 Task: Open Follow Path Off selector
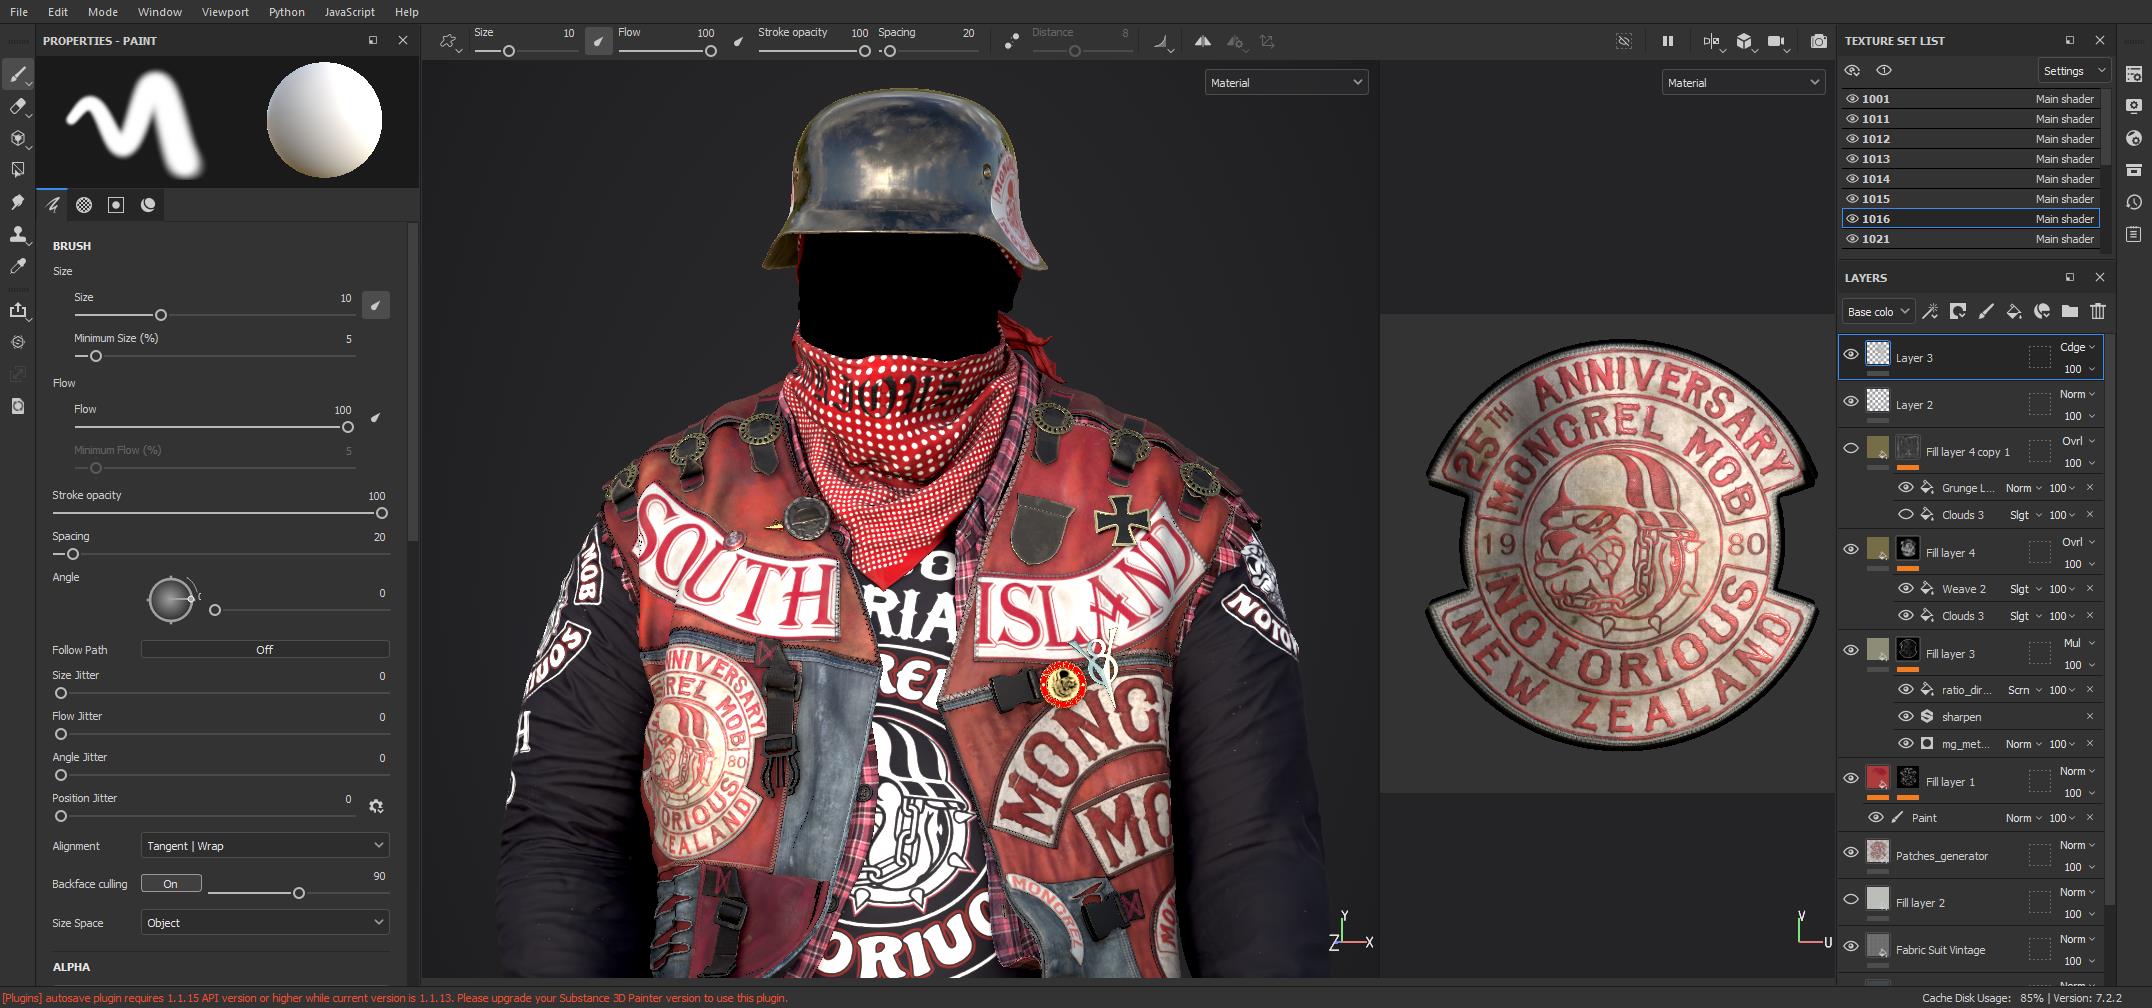[x=265, y=650]
